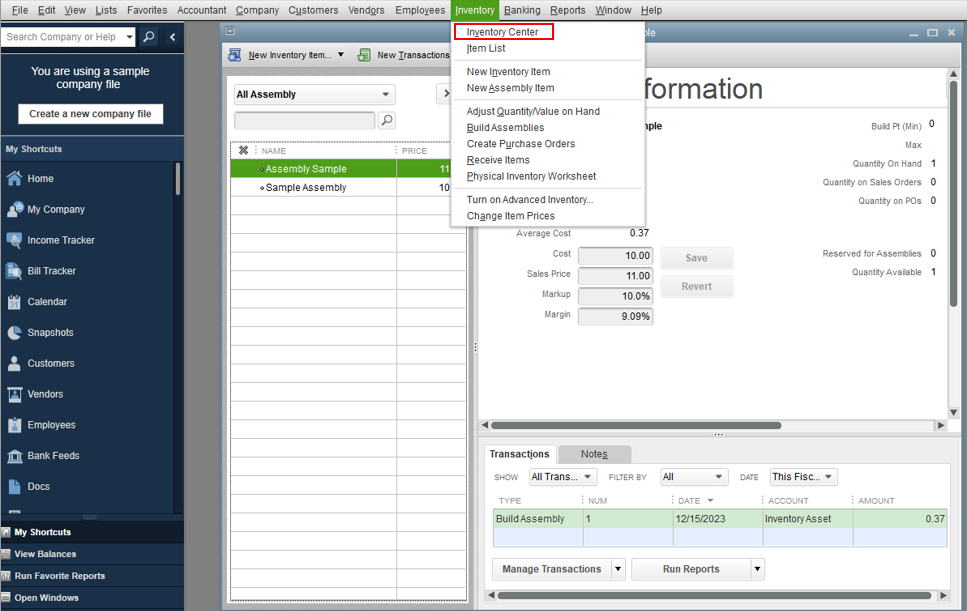Open the Docs shortcut icon
This screenshot has width=967, height=611.
point(14,486)
